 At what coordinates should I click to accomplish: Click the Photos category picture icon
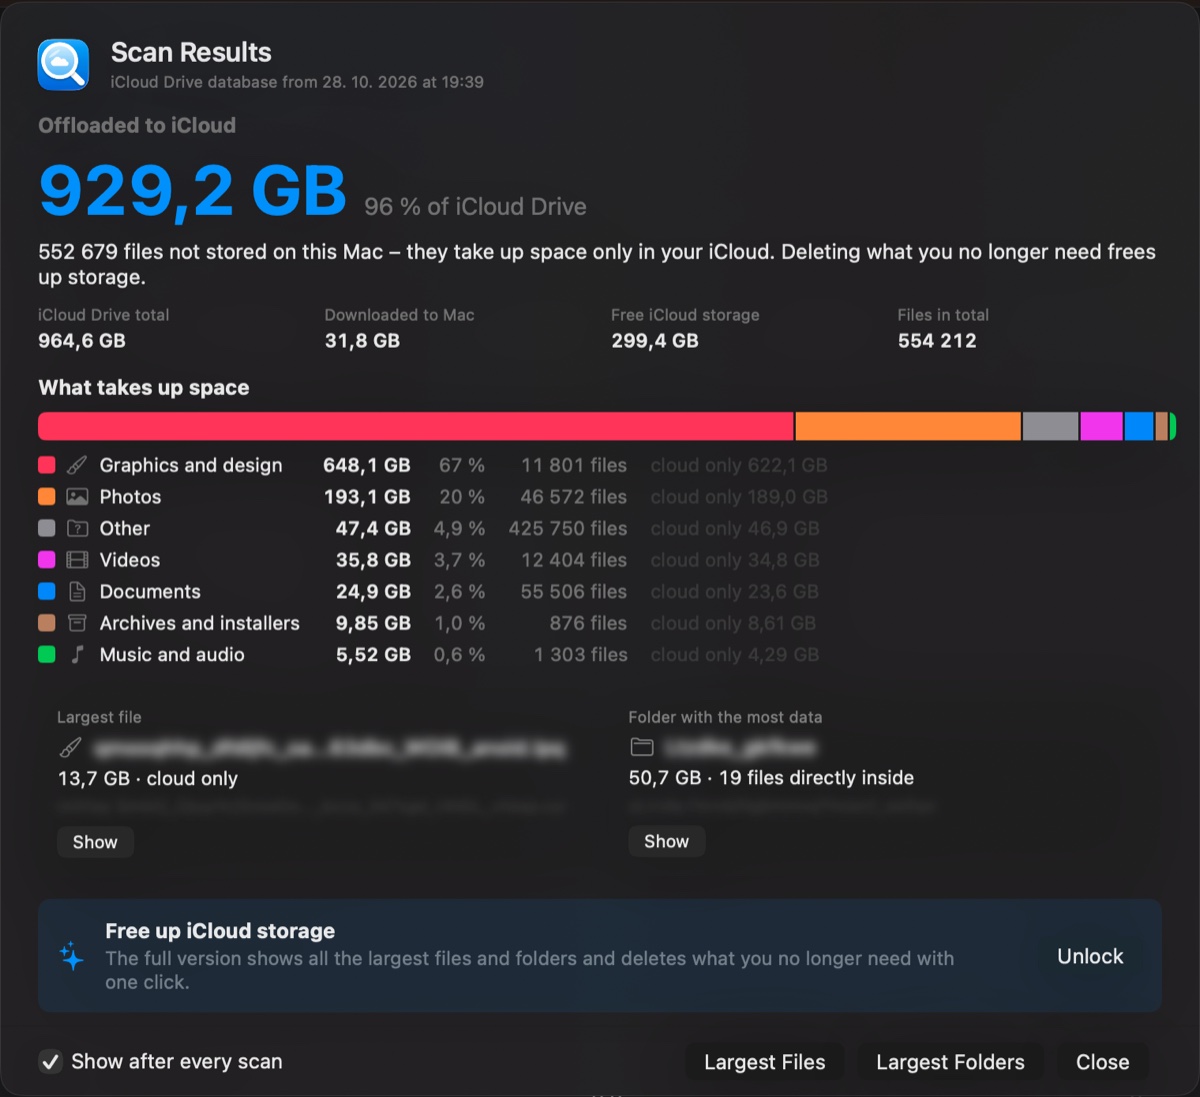[77, 497]
